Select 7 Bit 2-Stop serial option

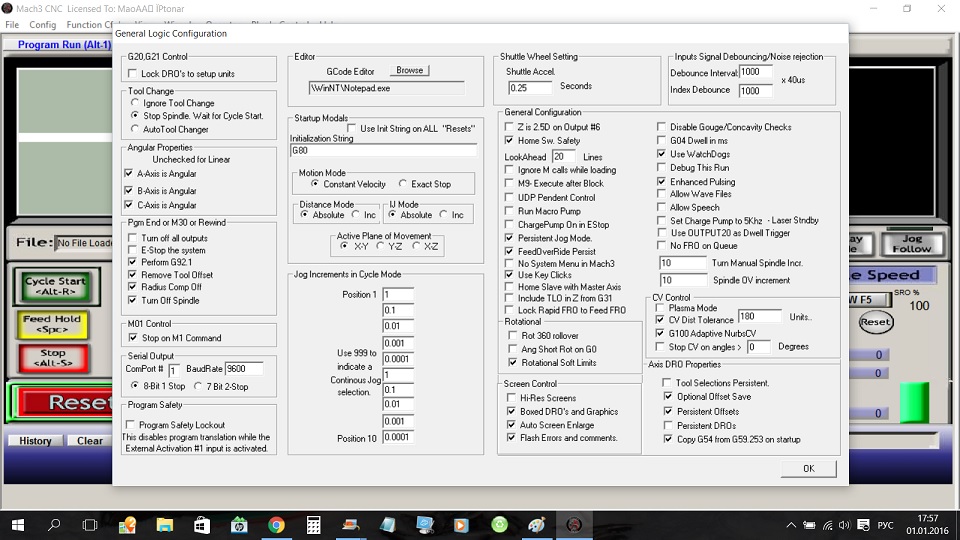point(198,386)
